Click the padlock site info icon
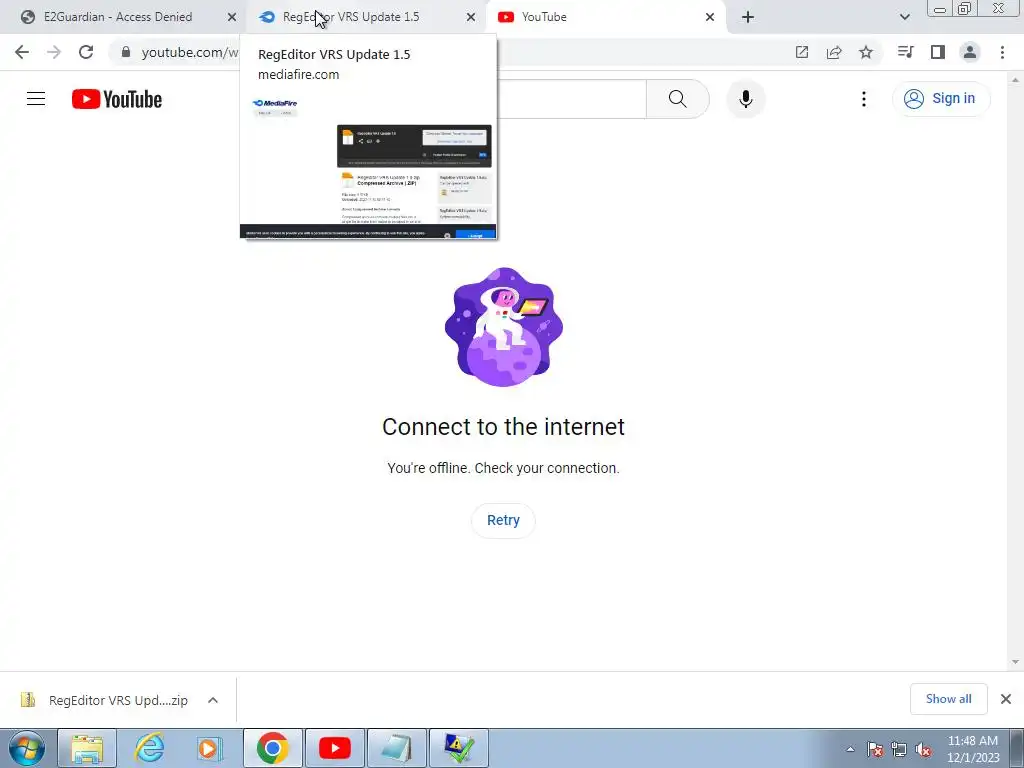1024x768 pixels. click(126, 52)
